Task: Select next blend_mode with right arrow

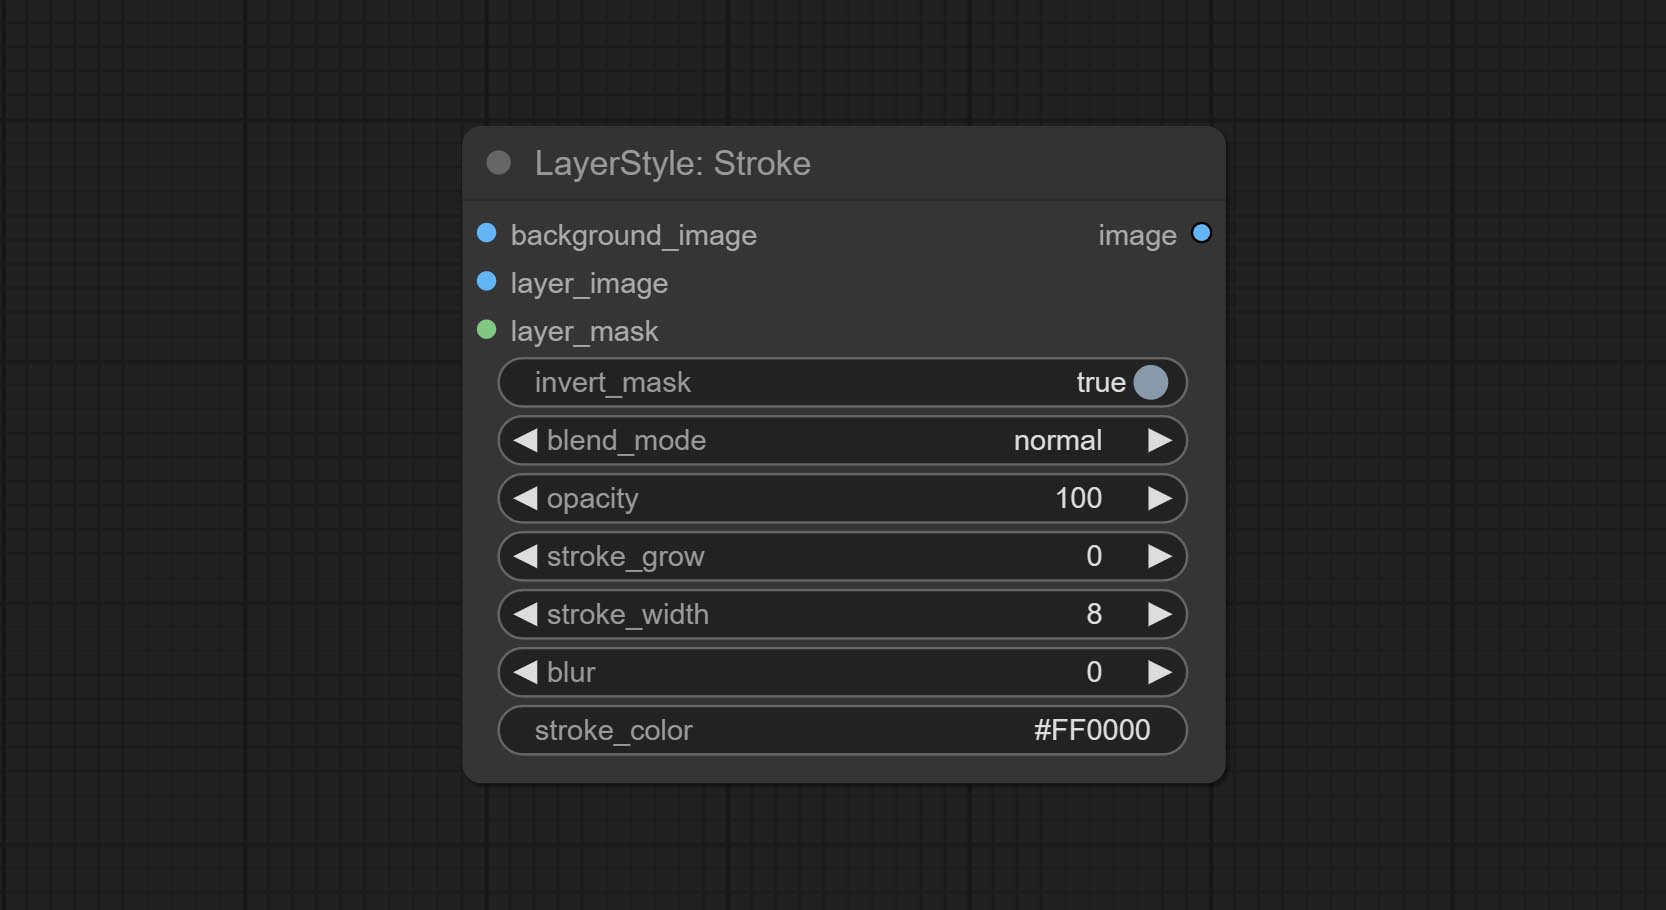Action: (x=1159, y=440)
